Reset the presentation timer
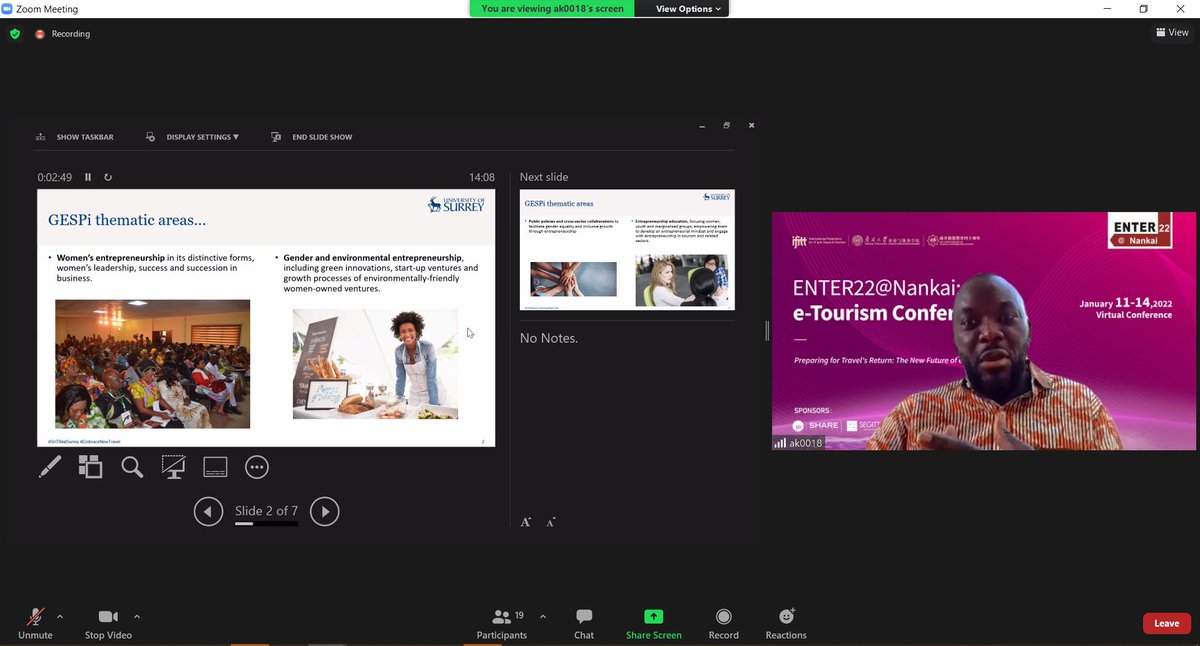 (108, 177)
